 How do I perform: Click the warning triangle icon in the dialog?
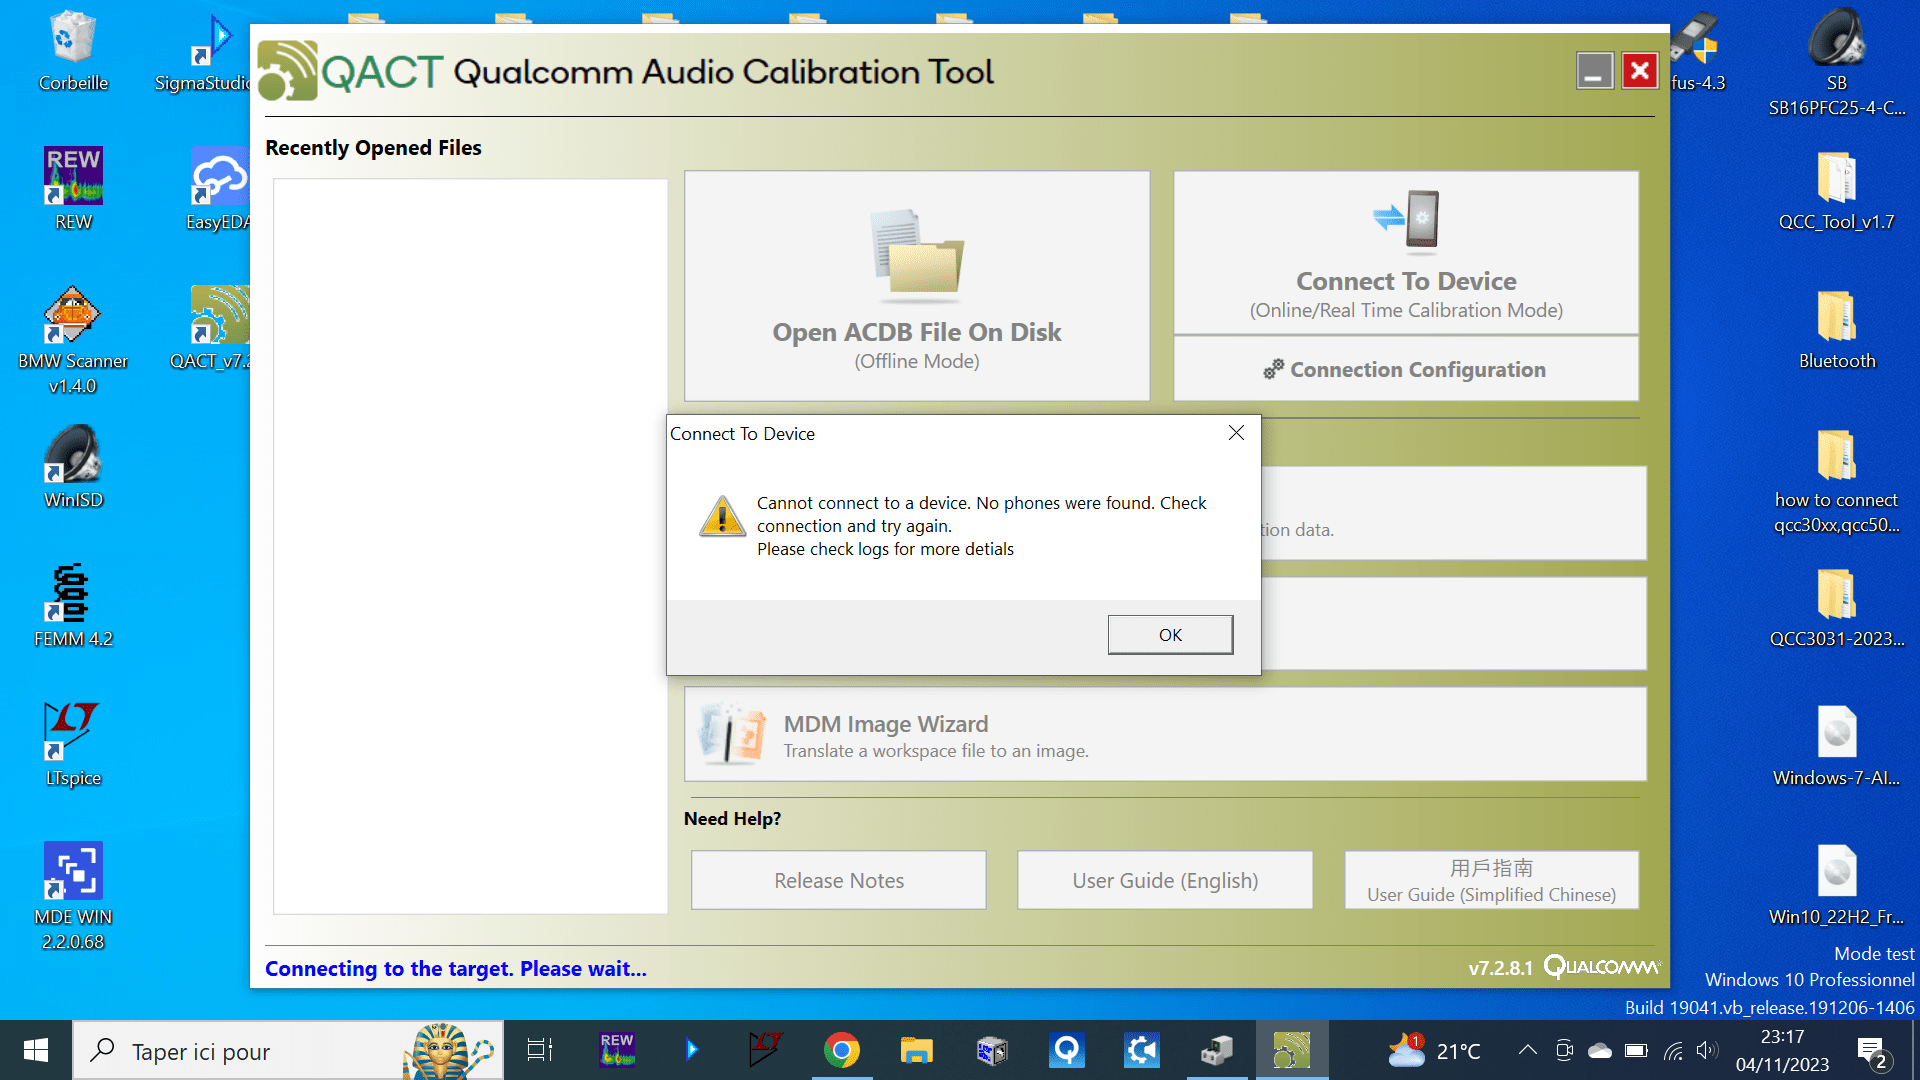point(722,517)
